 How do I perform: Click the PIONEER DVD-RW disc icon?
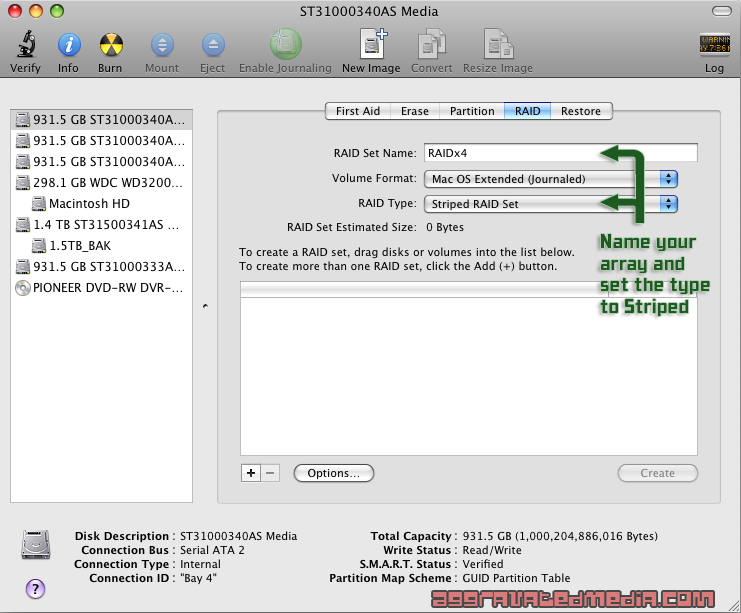pos(23,288)
